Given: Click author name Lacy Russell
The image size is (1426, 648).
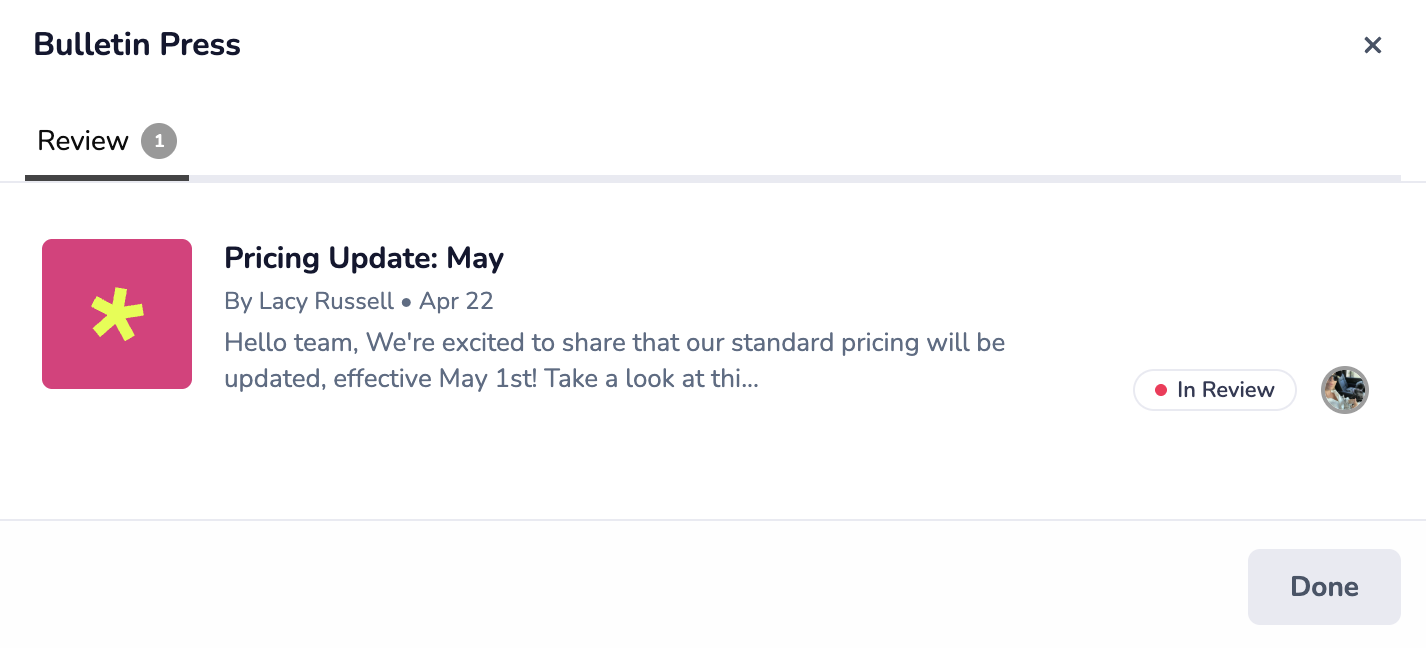Looking at the screenshot, I should pos(326,301).
